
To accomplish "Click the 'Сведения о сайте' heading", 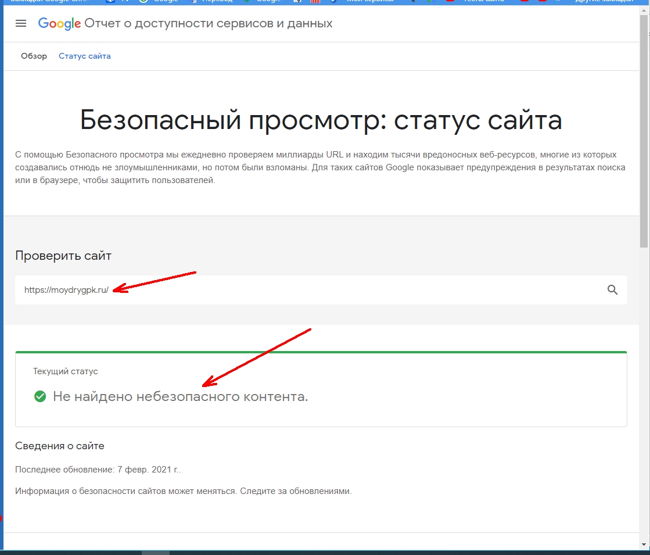I will click(x=60, y=446).
